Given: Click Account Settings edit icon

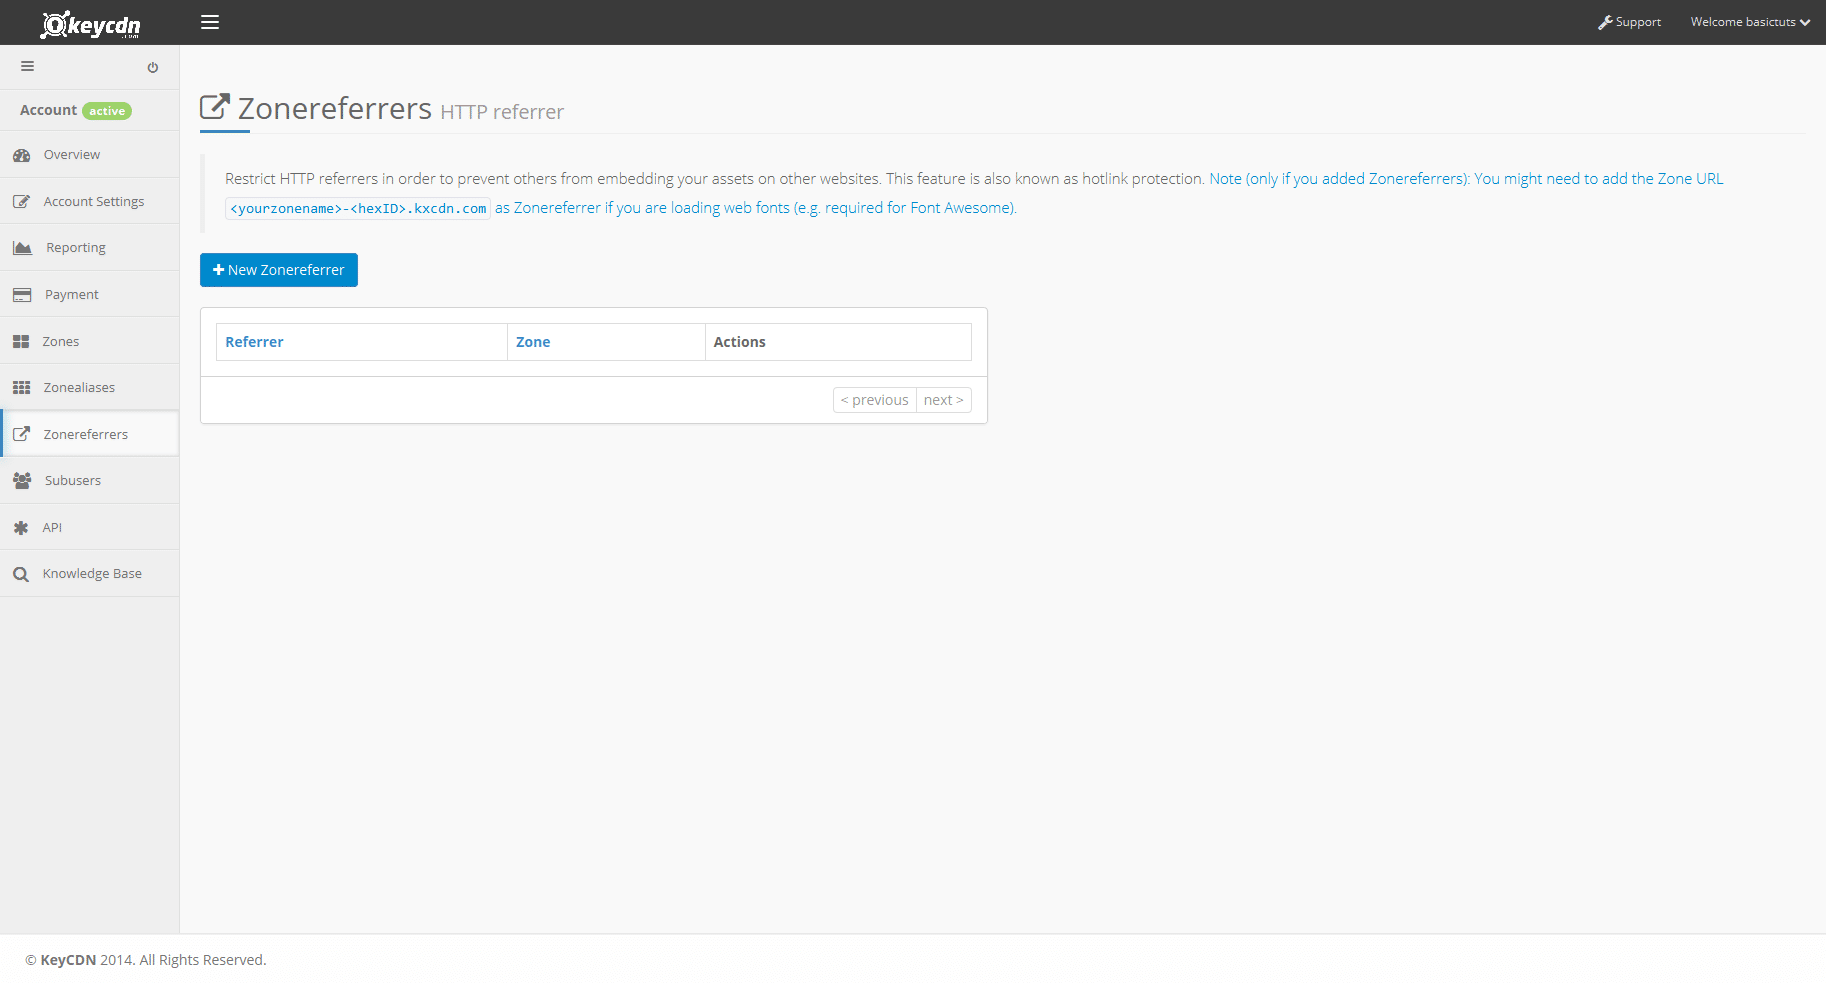Looking at the screenshot, I should pyautogui.click(x=22, y=202).
